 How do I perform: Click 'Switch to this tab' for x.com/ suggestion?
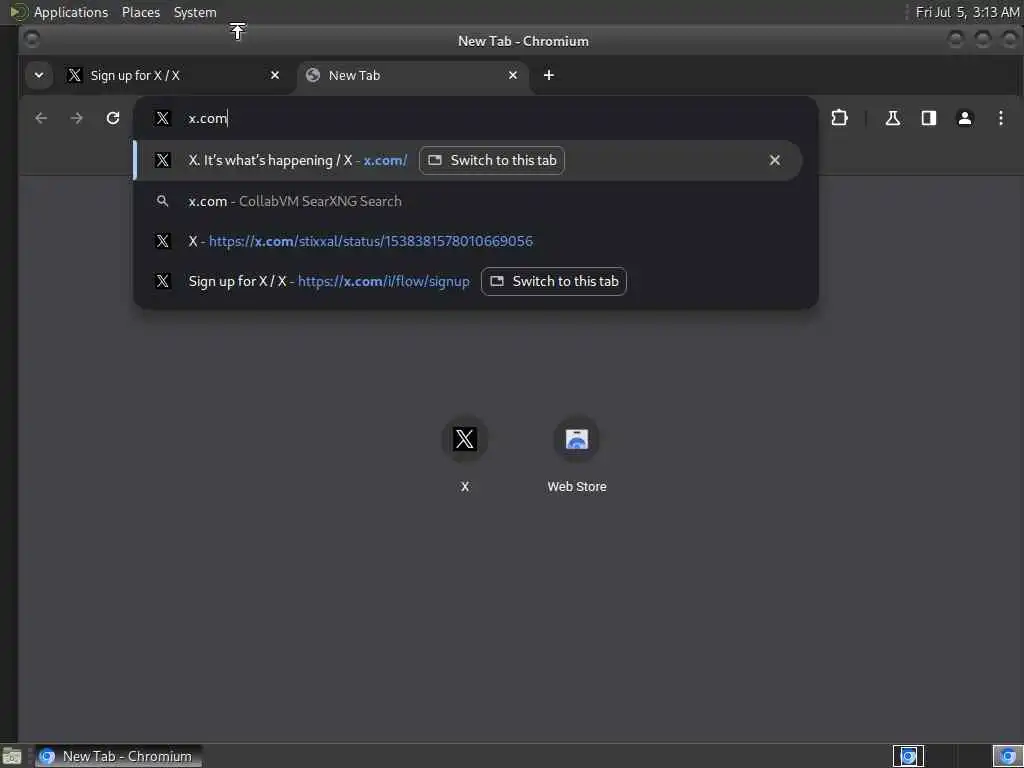coord(492,161)
